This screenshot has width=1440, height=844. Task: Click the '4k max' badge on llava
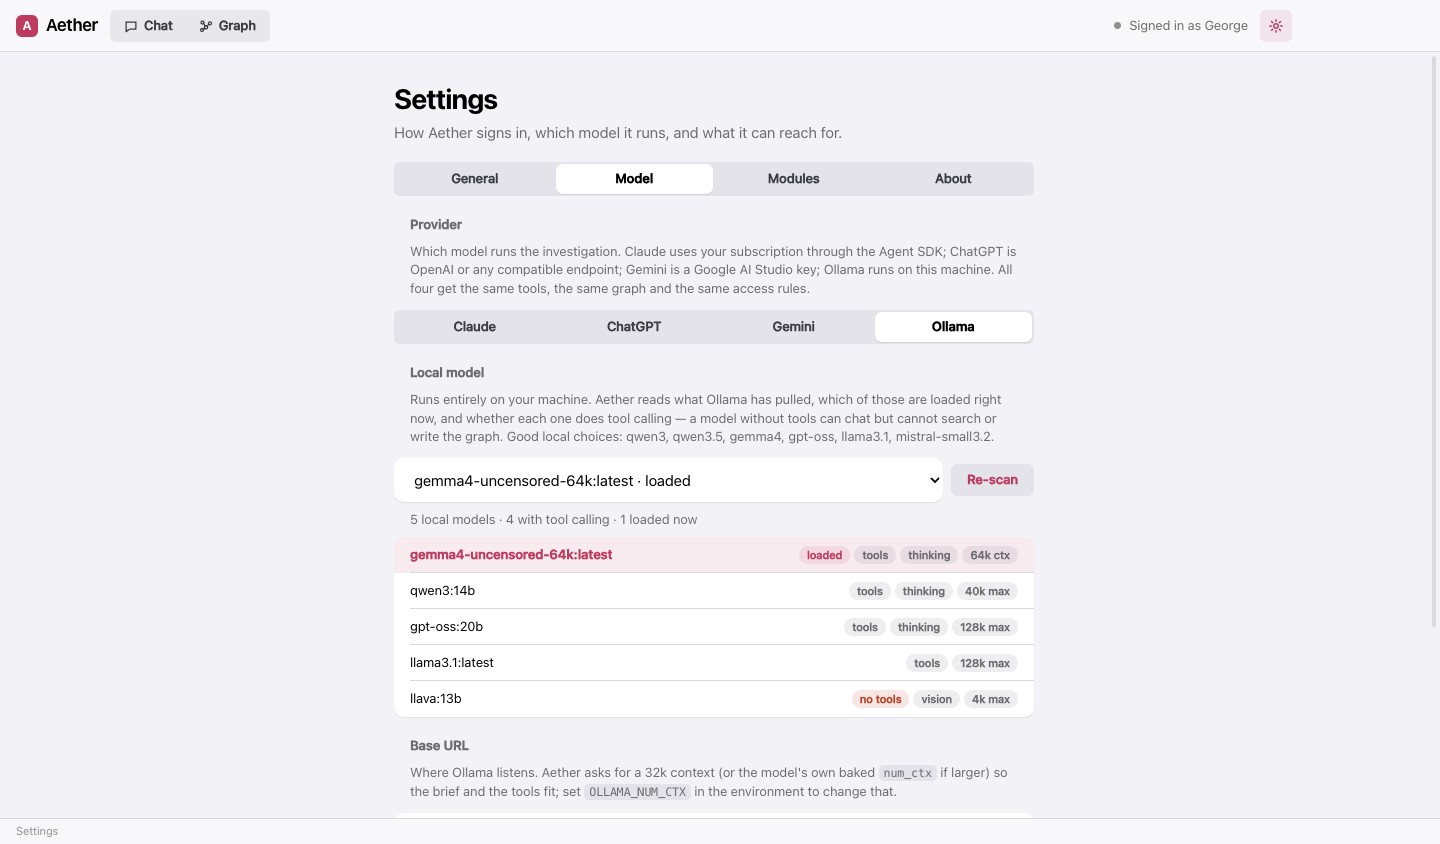pyautogui.click(x=991, y=699)
